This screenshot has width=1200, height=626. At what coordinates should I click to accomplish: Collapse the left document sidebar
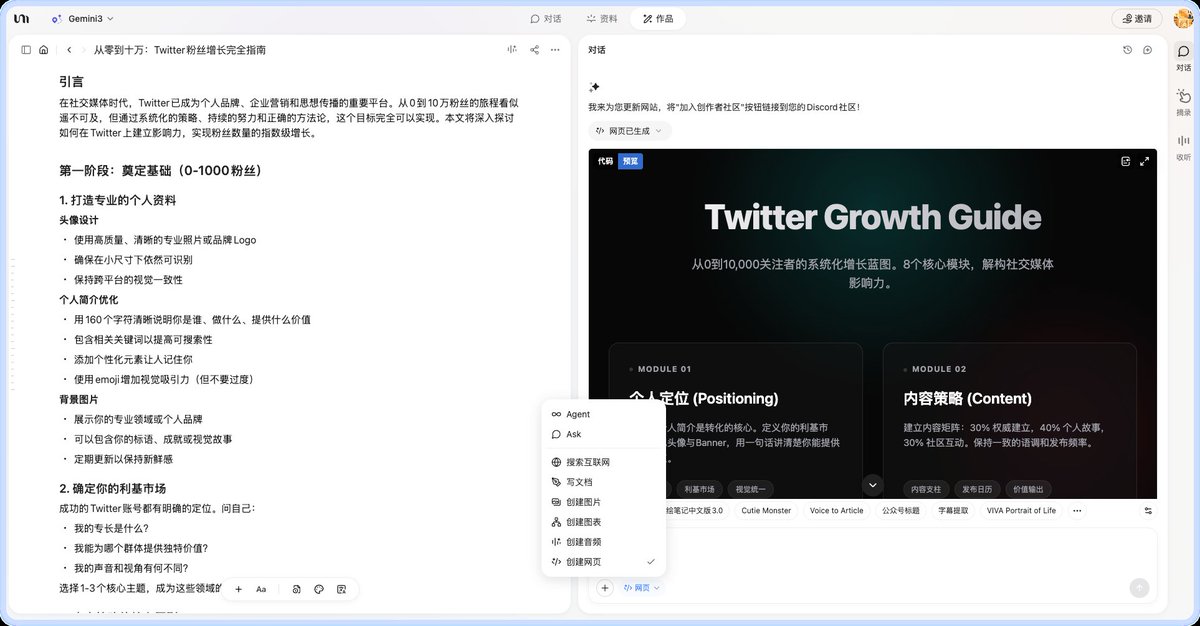pyautogui.click(x=25, y=49)
